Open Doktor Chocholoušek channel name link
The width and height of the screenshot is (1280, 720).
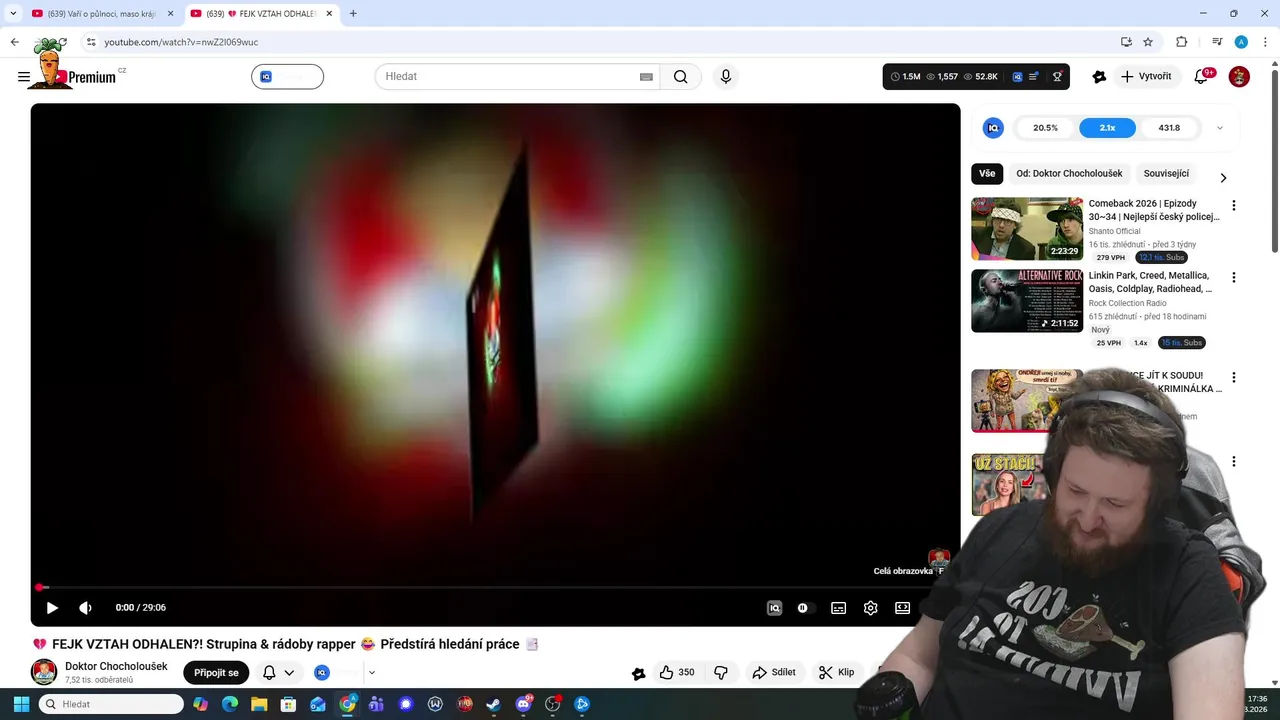point(116,666)
